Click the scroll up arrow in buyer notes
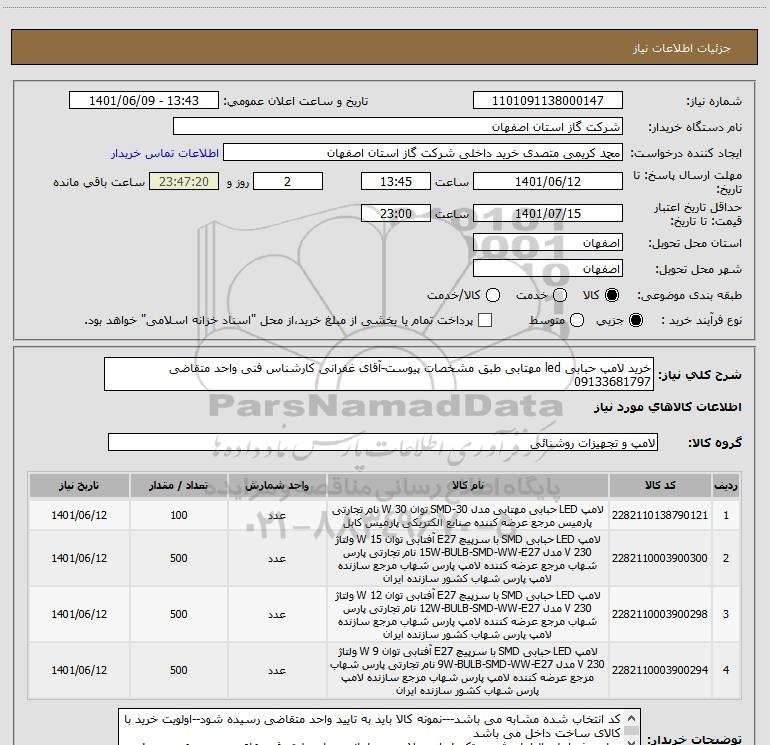The height and width of the screenshot is (745, 770). 633,716
